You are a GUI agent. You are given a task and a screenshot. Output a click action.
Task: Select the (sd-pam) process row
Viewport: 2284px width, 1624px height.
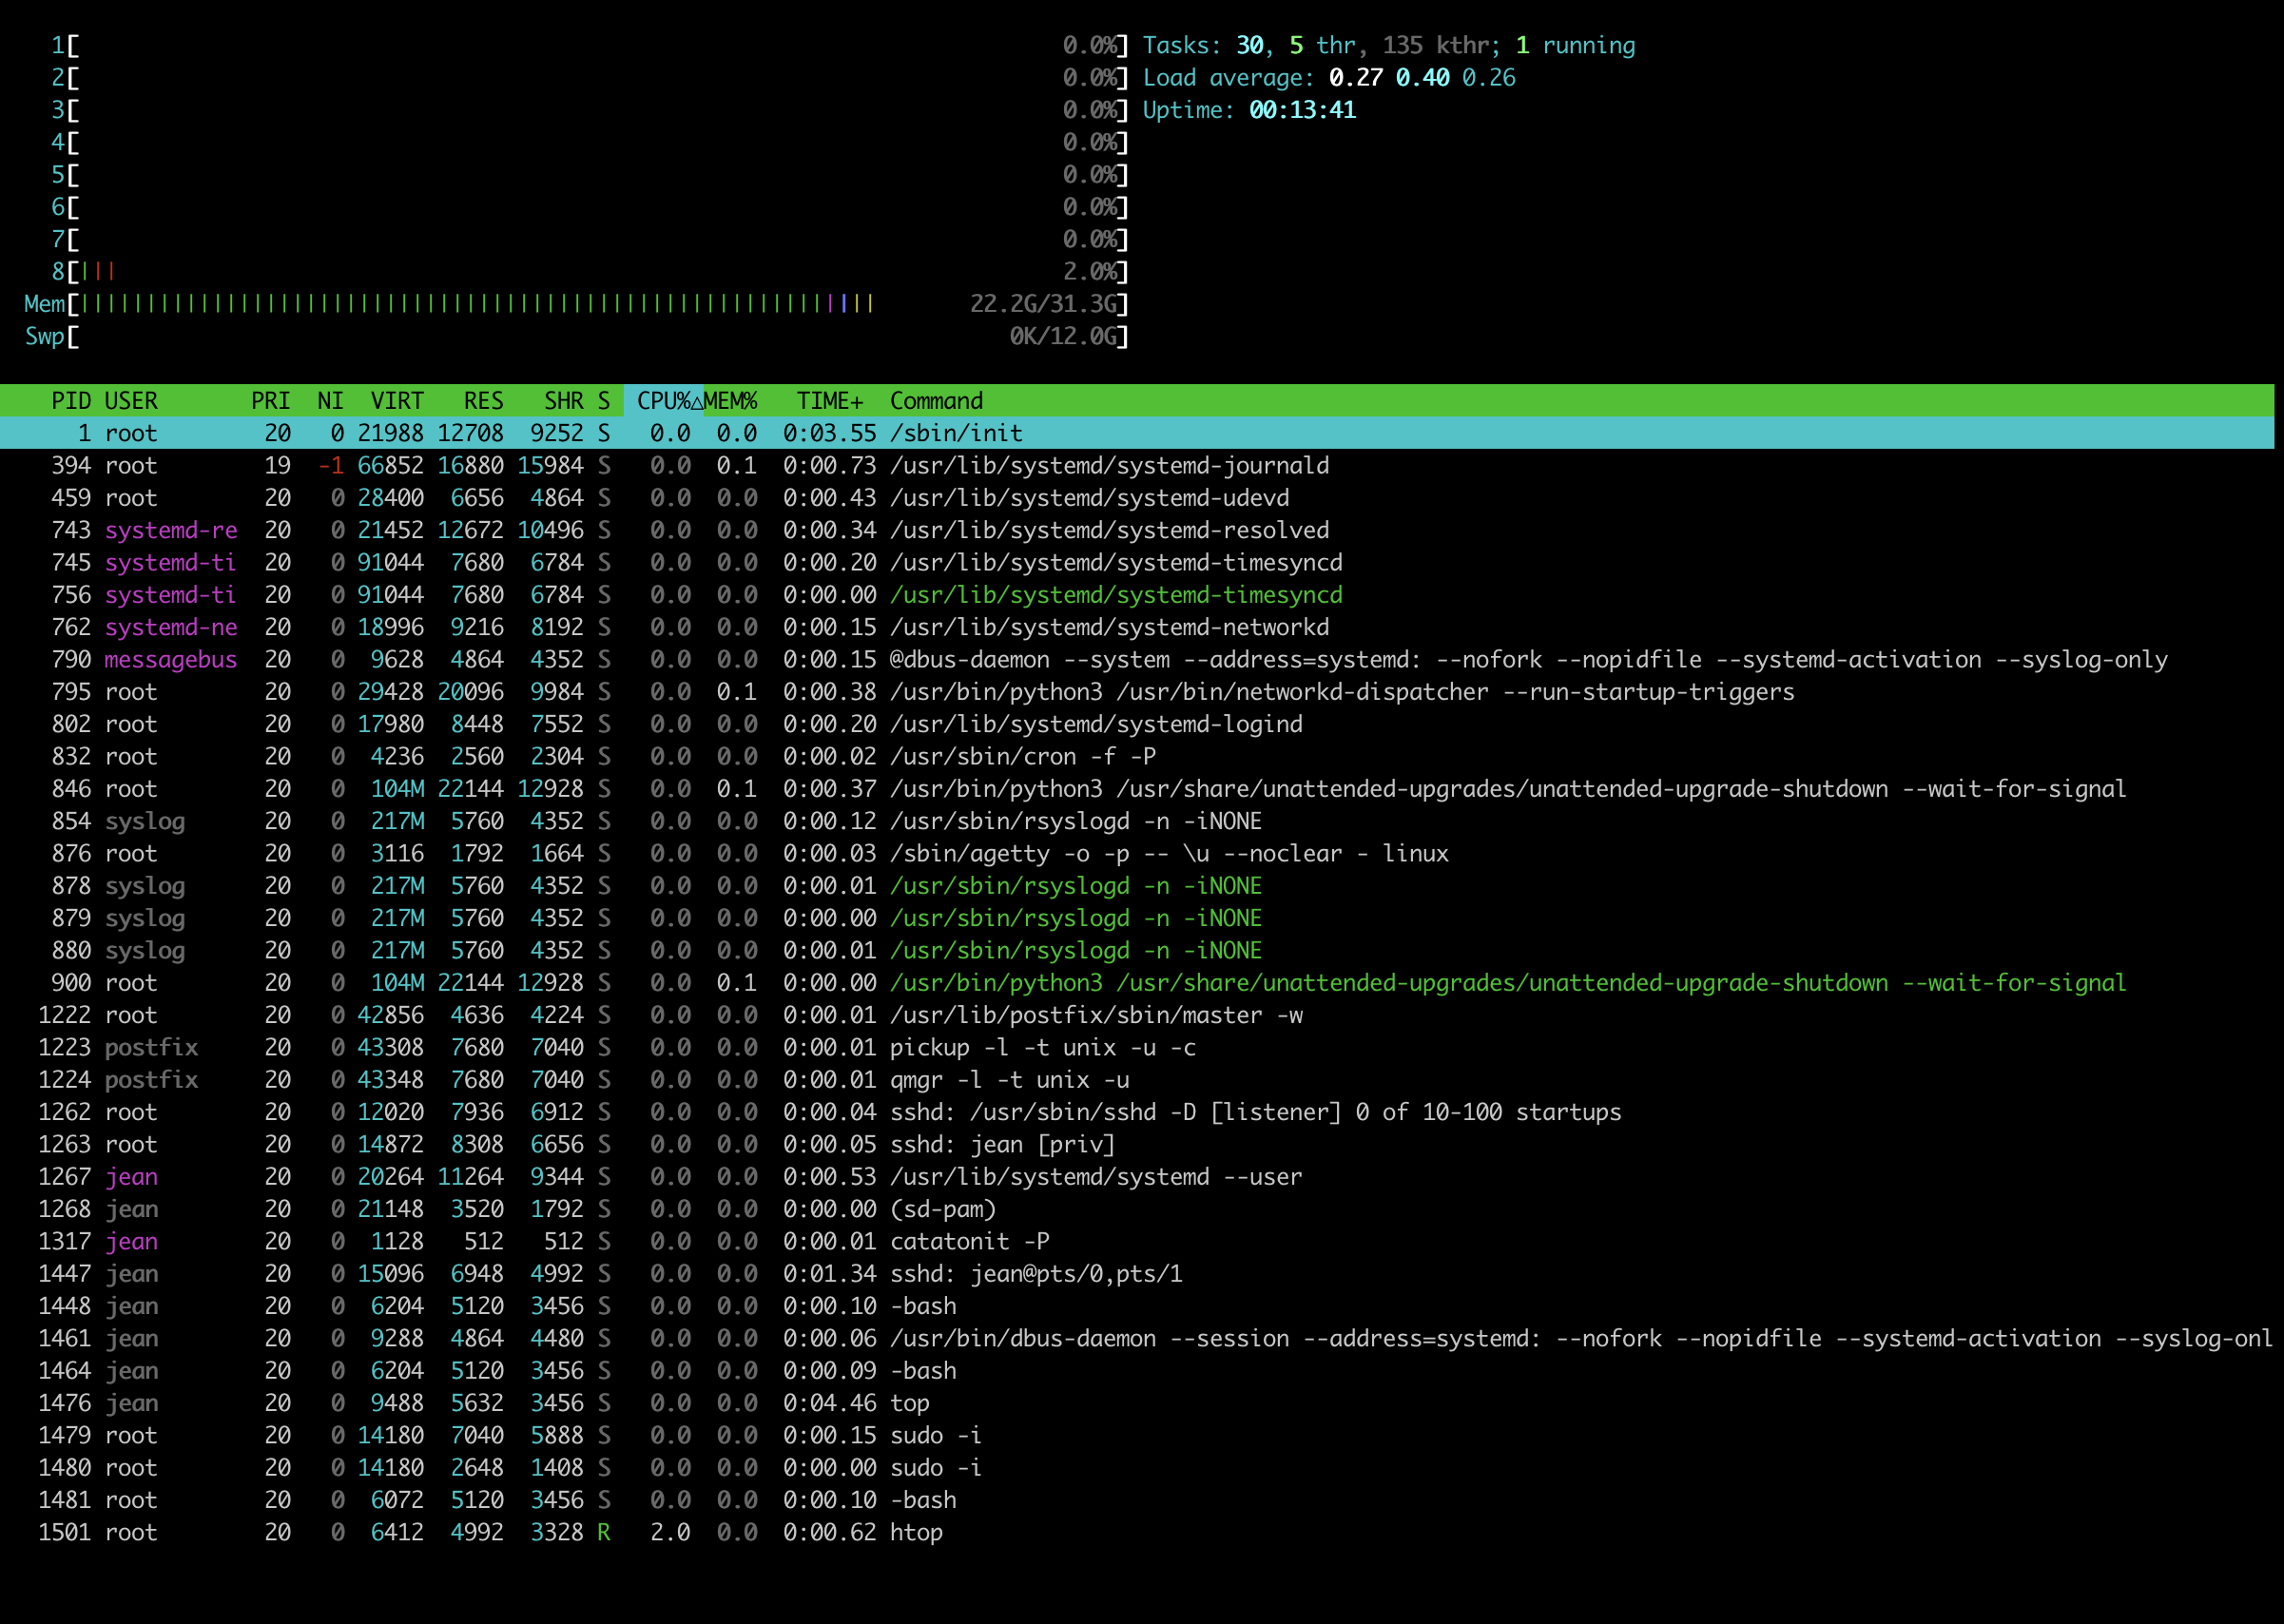pyautogui.click(x=1137, y=1209)
